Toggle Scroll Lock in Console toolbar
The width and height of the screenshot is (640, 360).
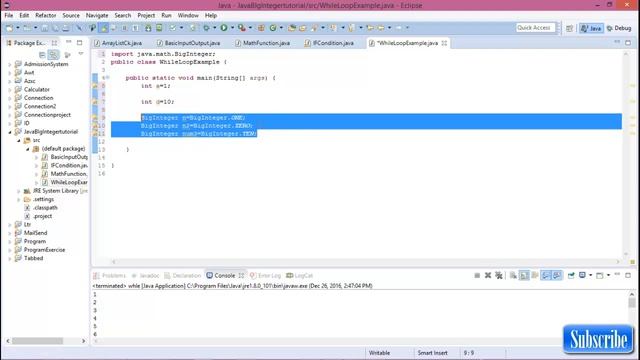pyautogui.click(x=524, y=276)
